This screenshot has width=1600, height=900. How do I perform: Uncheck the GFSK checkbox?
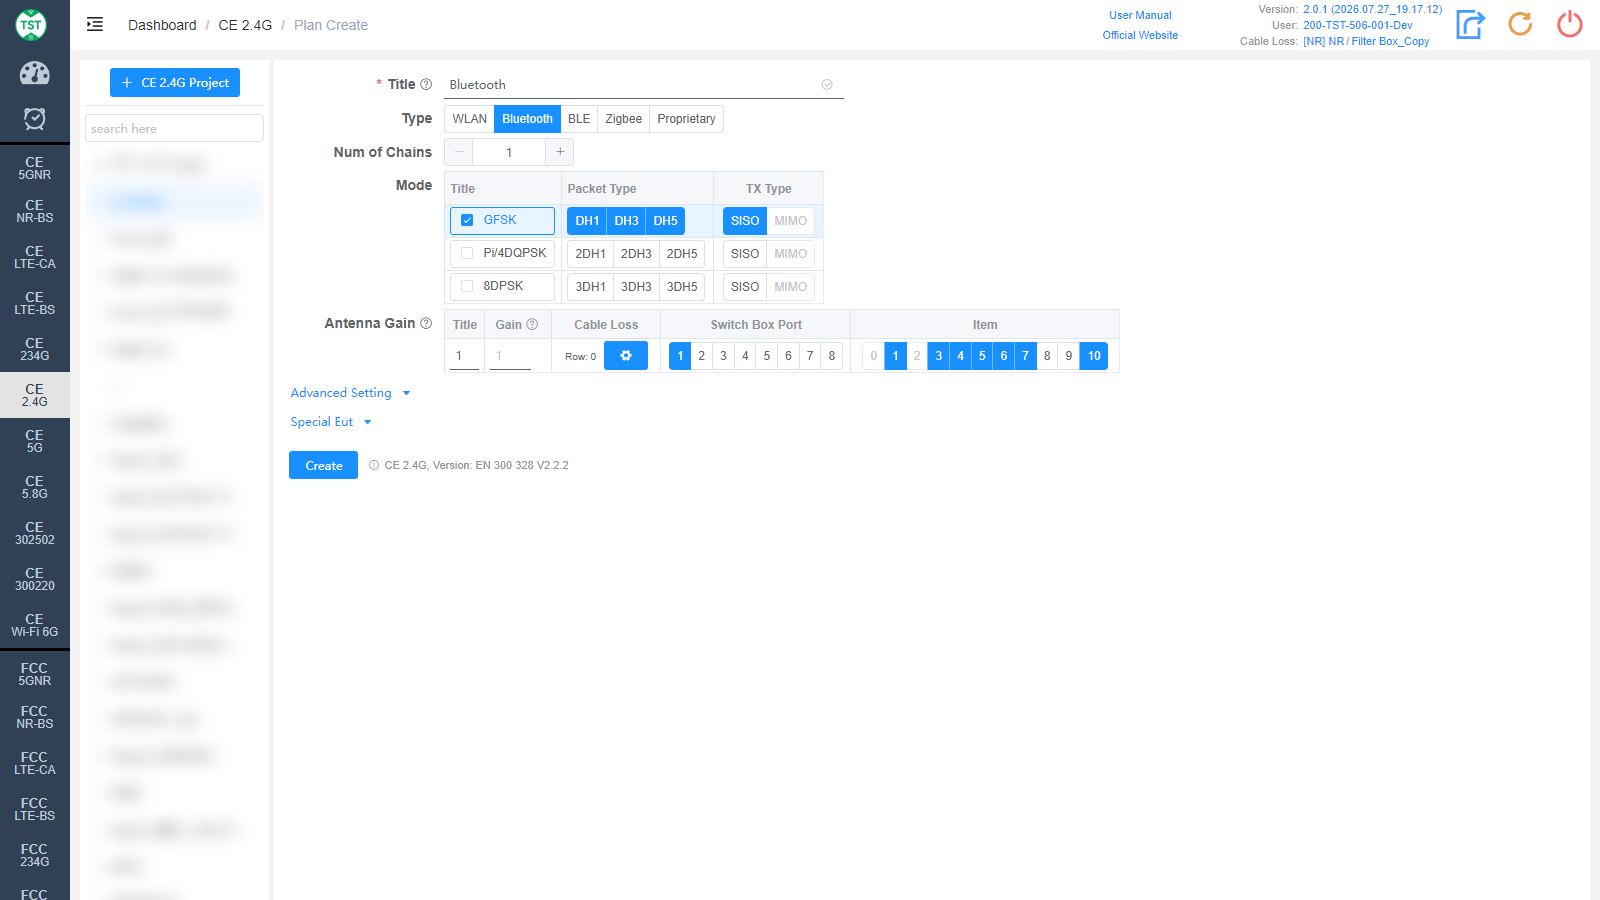pyautogui.click(x=467, y=220)
